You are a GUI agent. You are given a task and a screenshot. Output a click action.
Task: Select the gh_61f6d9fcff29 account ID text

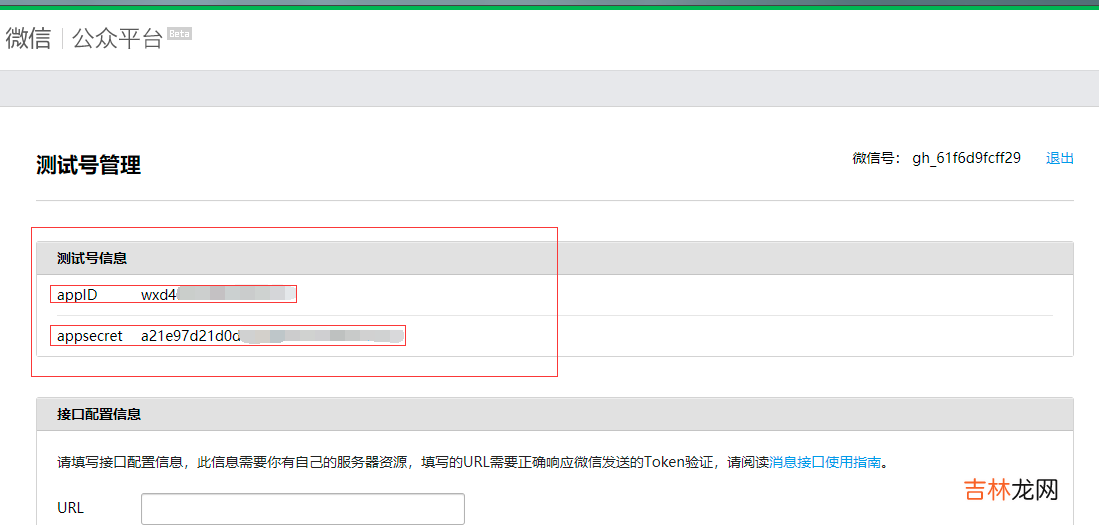[x=966, y=158]
